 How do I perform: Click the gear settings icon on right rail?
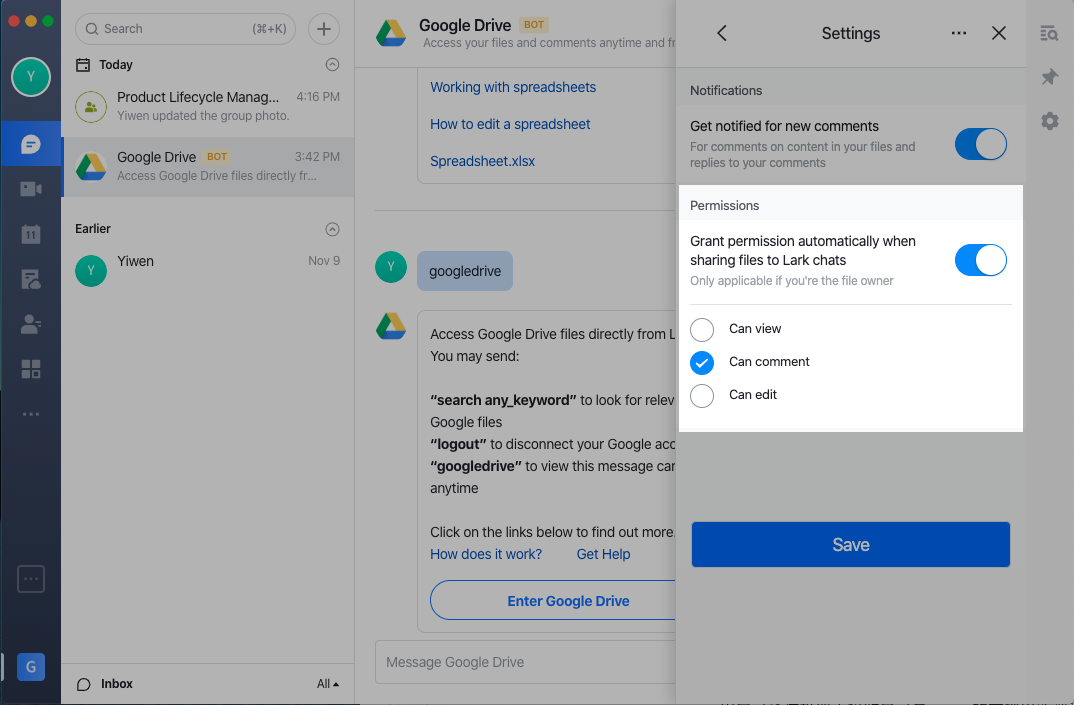point(1049,121)
